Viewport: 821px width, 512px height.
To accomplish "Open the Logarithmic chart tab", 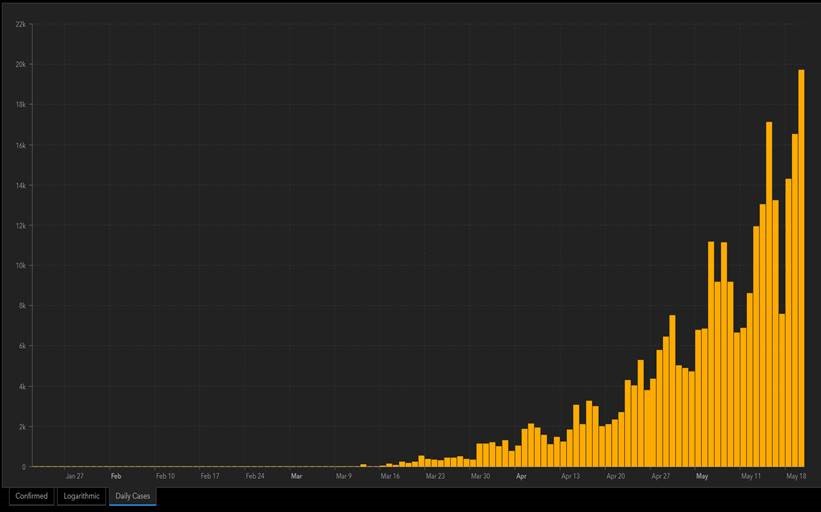I will [81, 496].
